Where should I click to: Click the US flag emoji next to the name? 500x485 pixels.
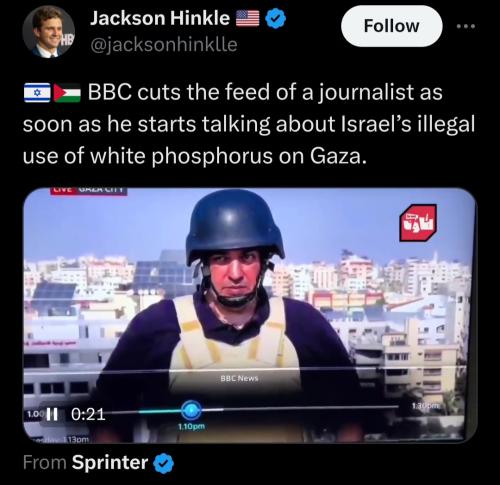tap(248, 18)
